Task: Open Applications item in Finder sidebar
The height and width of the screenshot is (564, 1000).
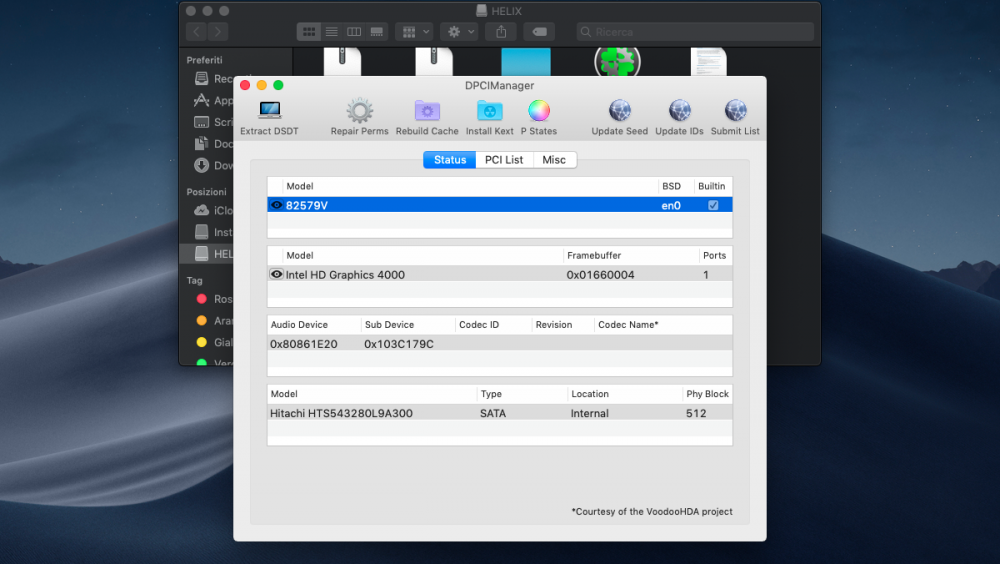Action: coord(214,100)
